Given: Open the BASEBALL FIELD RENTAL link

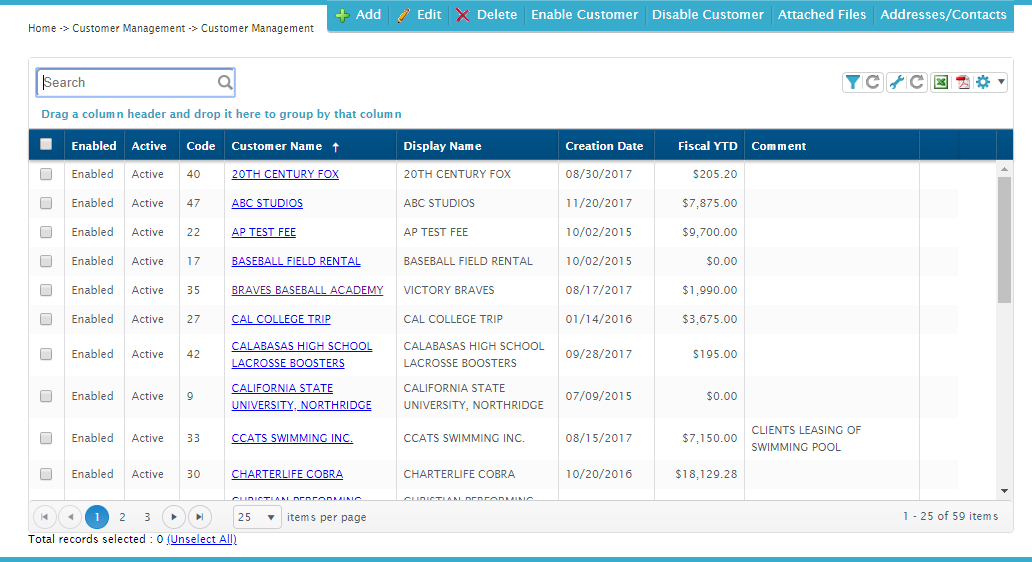Looking at the screenshot, I should click(x=296, y=261).
